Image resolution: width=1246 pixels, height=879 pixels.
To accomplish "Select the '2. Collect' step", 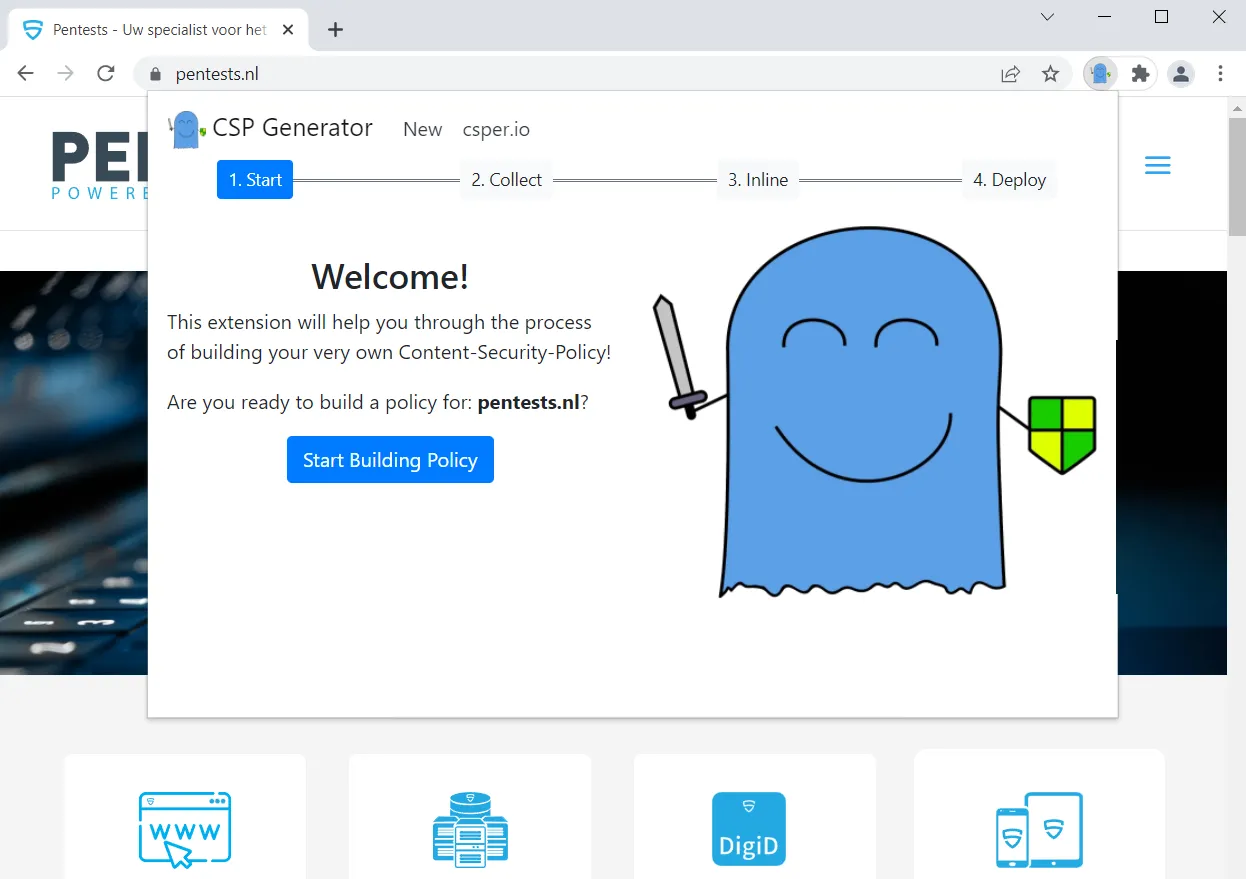I will click(x=506, y=180).
